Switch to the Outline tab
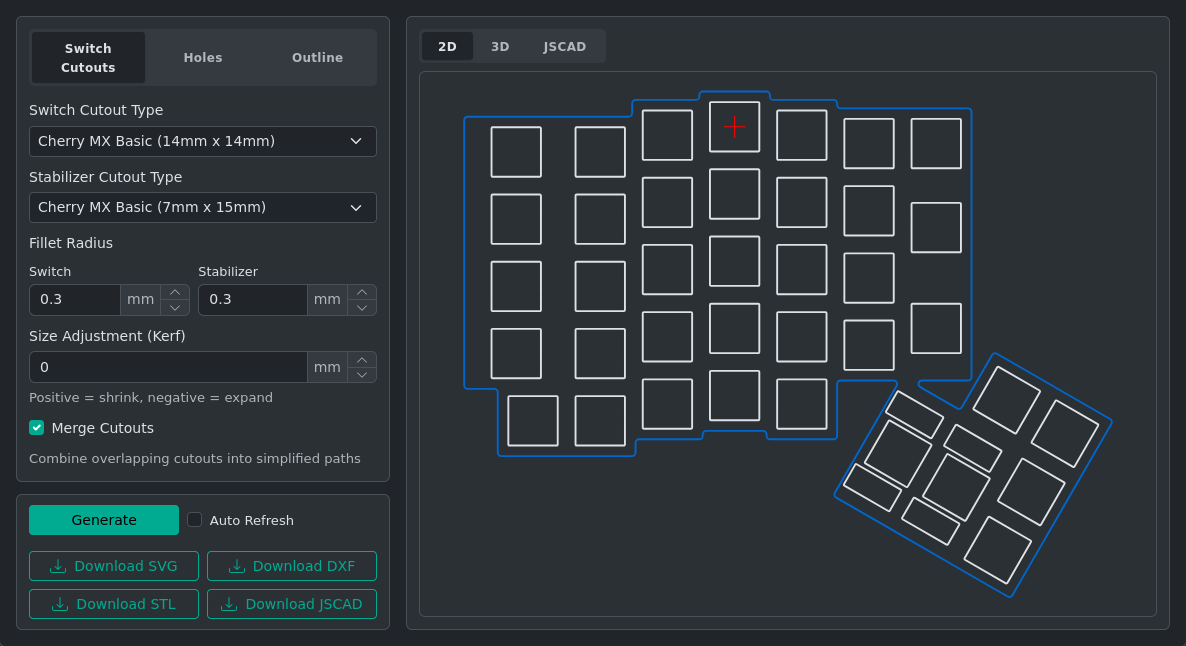 (317, 57)
